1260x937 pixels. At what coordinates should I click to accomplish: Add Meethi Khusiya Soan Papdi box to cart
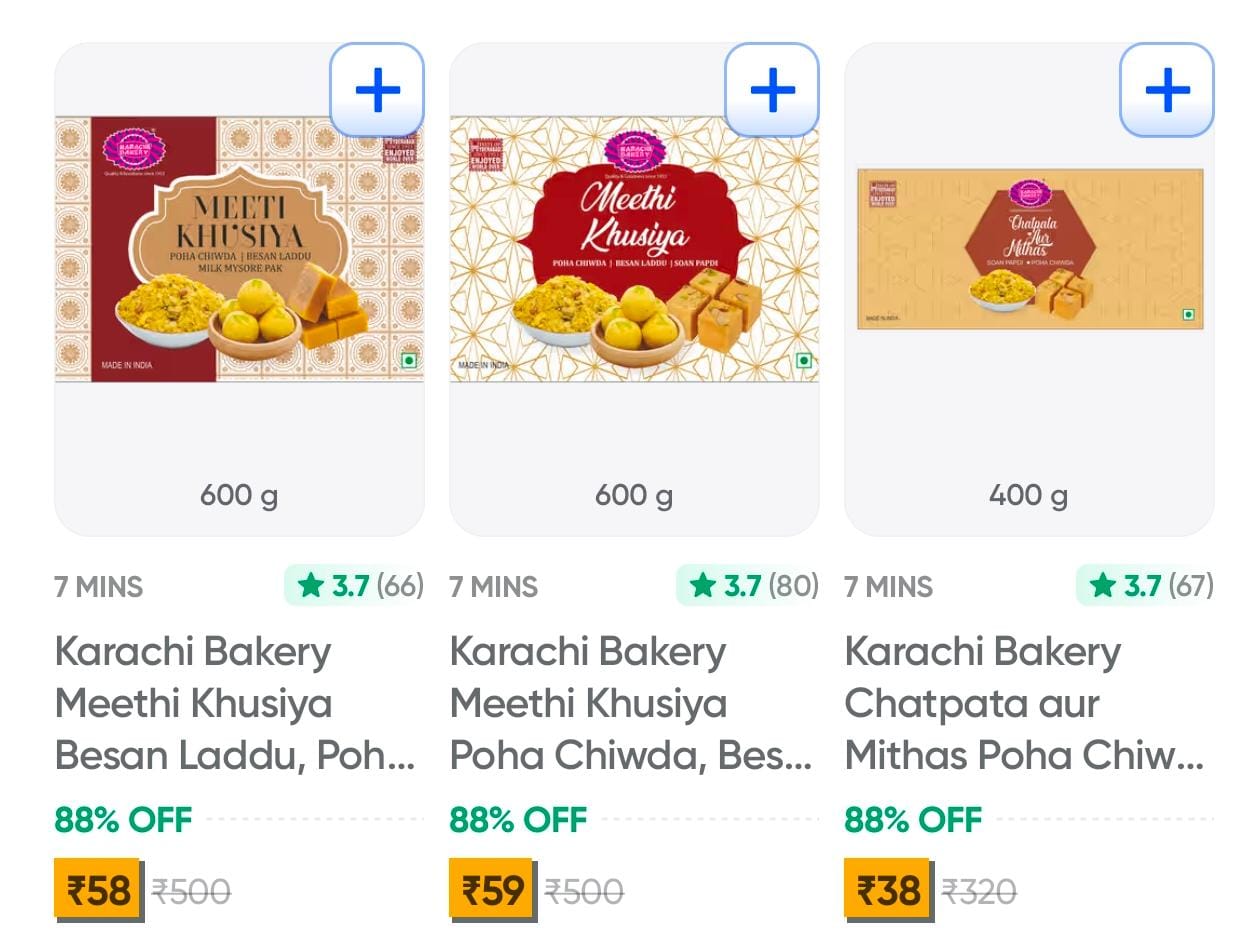(772, 91)
